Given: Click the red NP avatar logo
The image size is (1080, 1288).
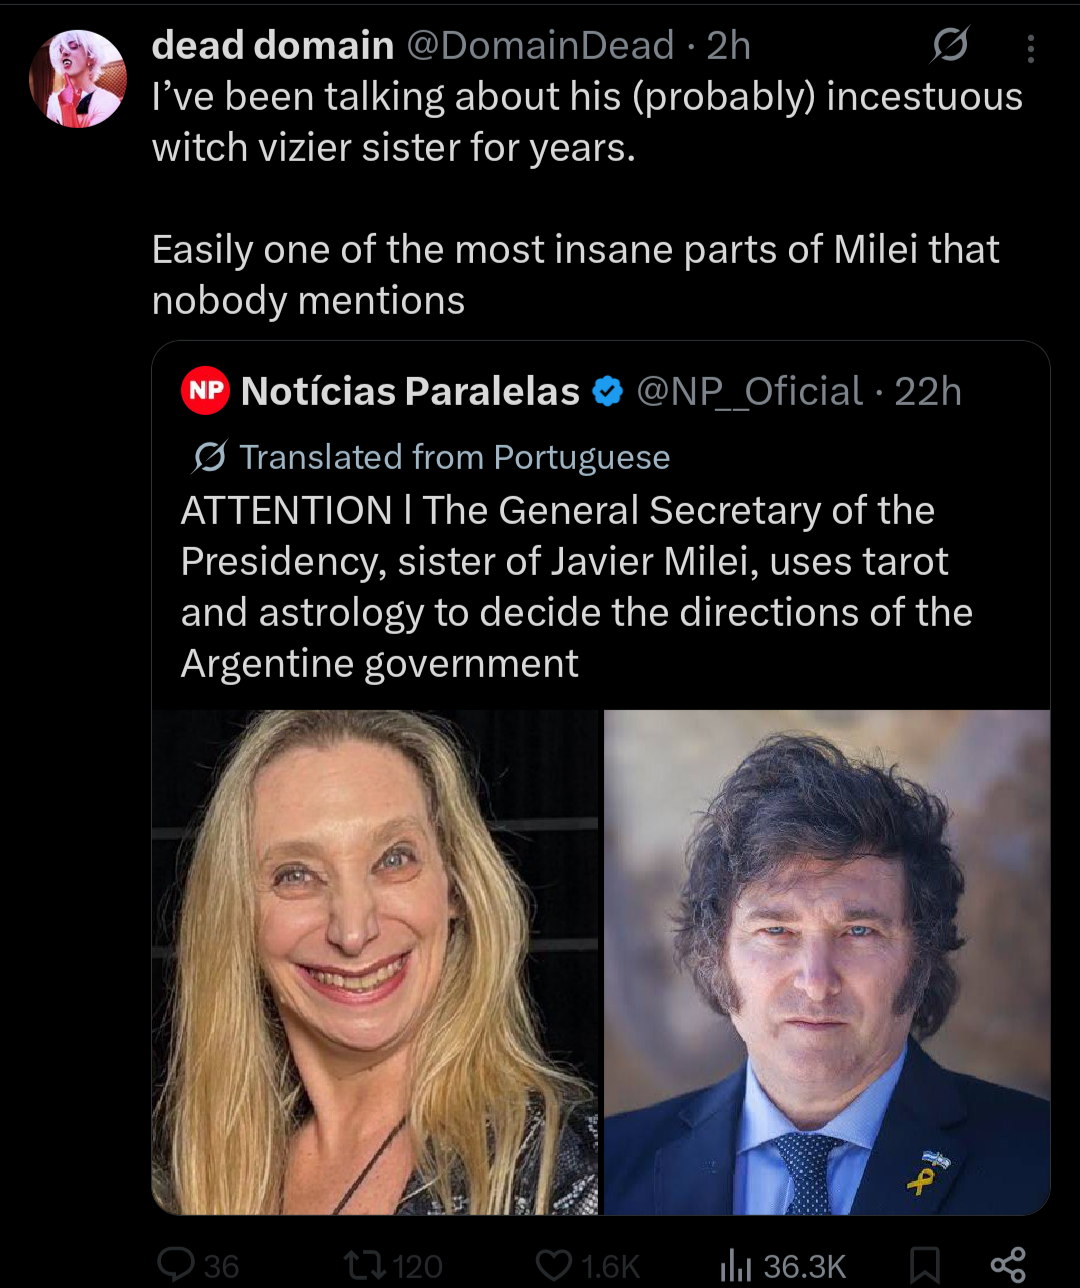Looking at the screenshot, I should 206,392.
